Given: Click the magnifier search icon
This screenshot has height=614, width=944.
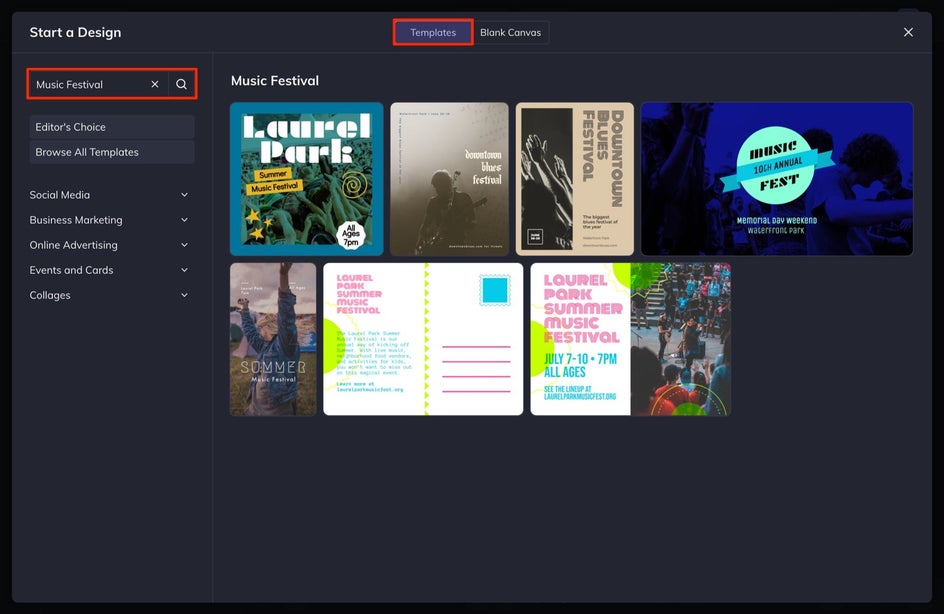Looking at the screenshot, I should click(x=181, y=84).
